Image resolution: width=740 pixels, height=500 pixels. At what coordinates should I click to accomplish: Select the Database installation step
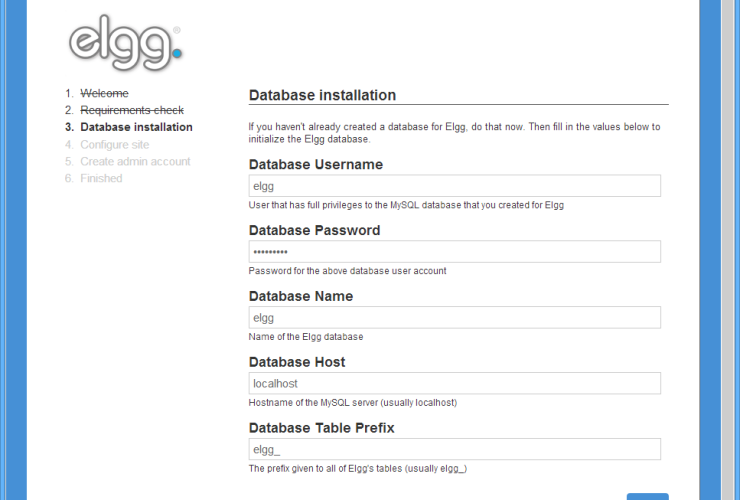[x=136, y=127]
